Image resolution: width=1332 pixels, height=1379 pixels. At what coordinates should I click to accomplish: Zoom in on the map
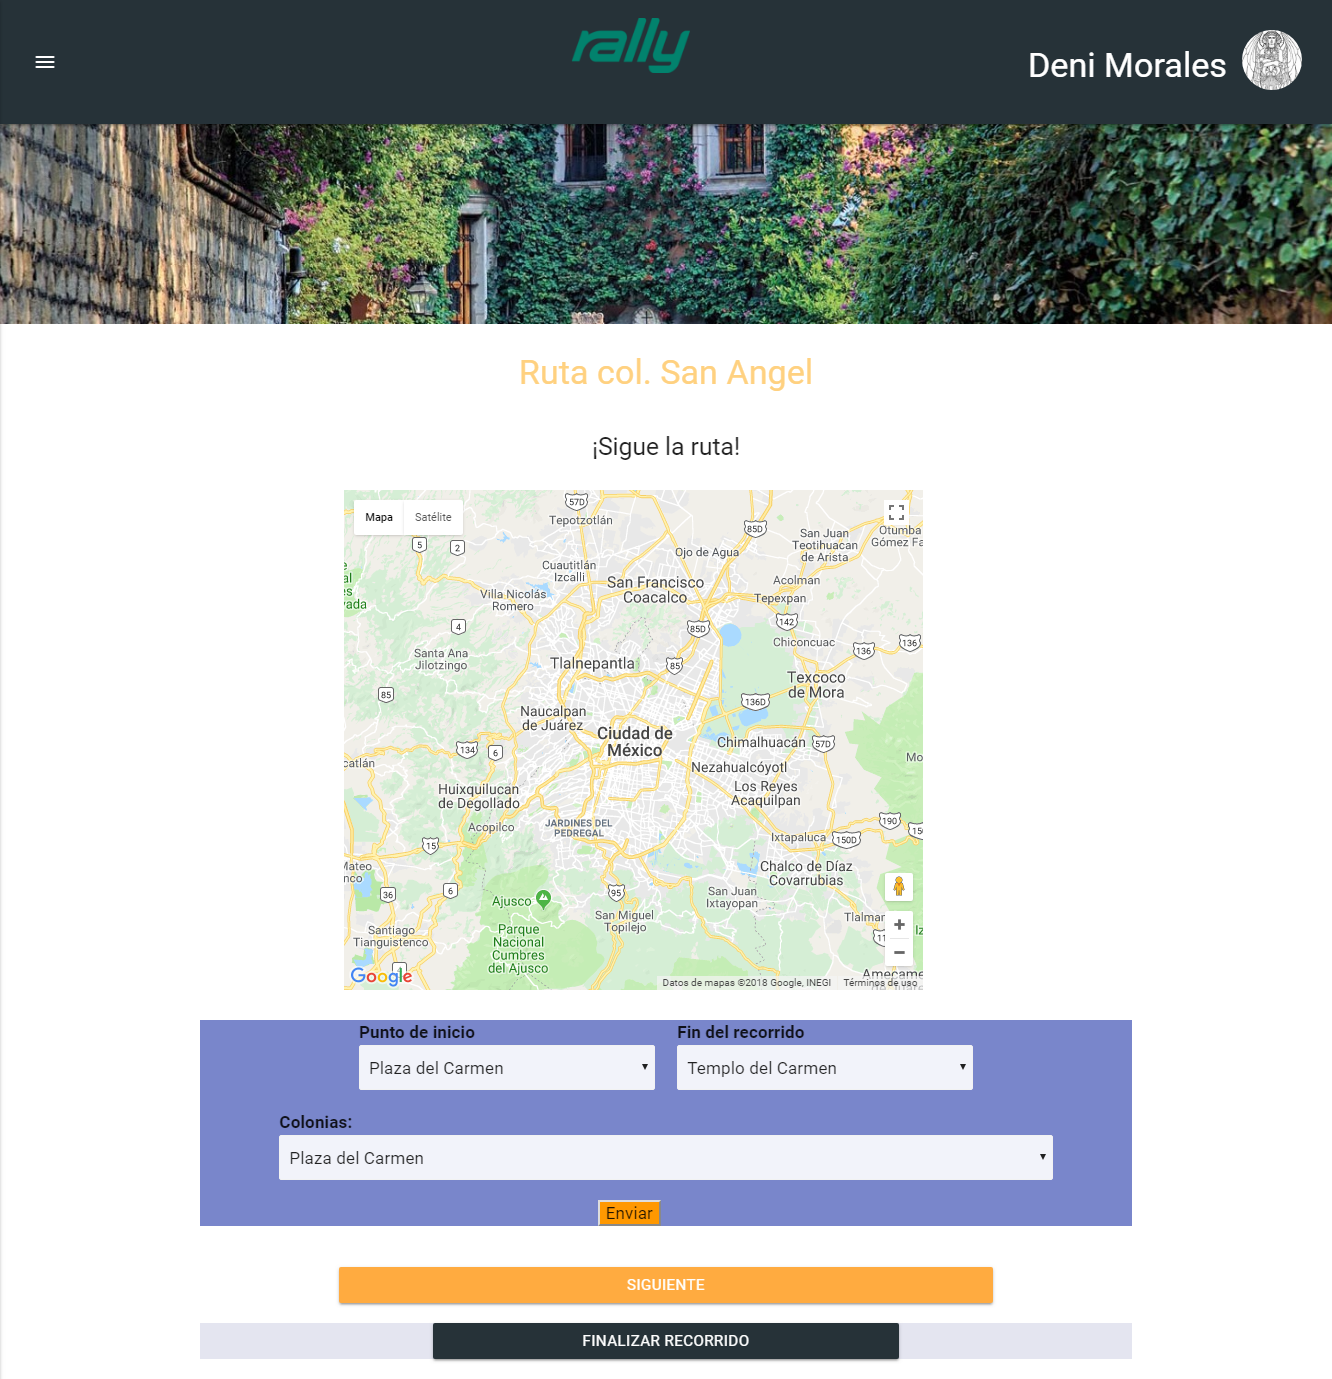[x=899, y=925]
